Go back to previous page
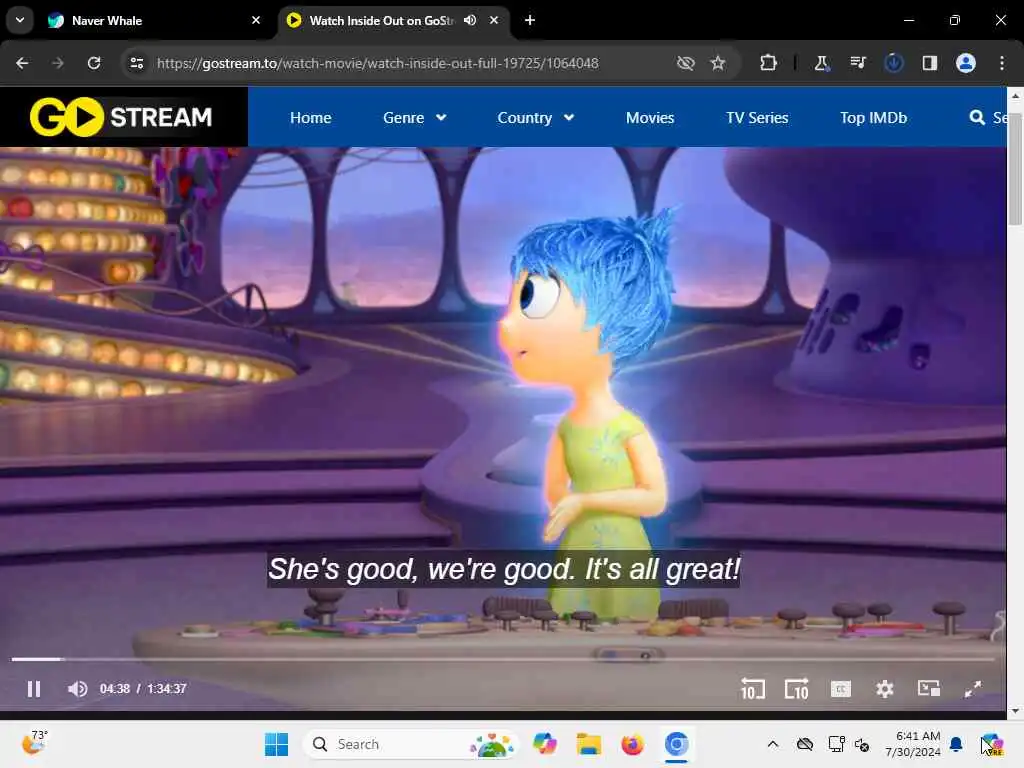The image size is (1024, 768). 22,63
